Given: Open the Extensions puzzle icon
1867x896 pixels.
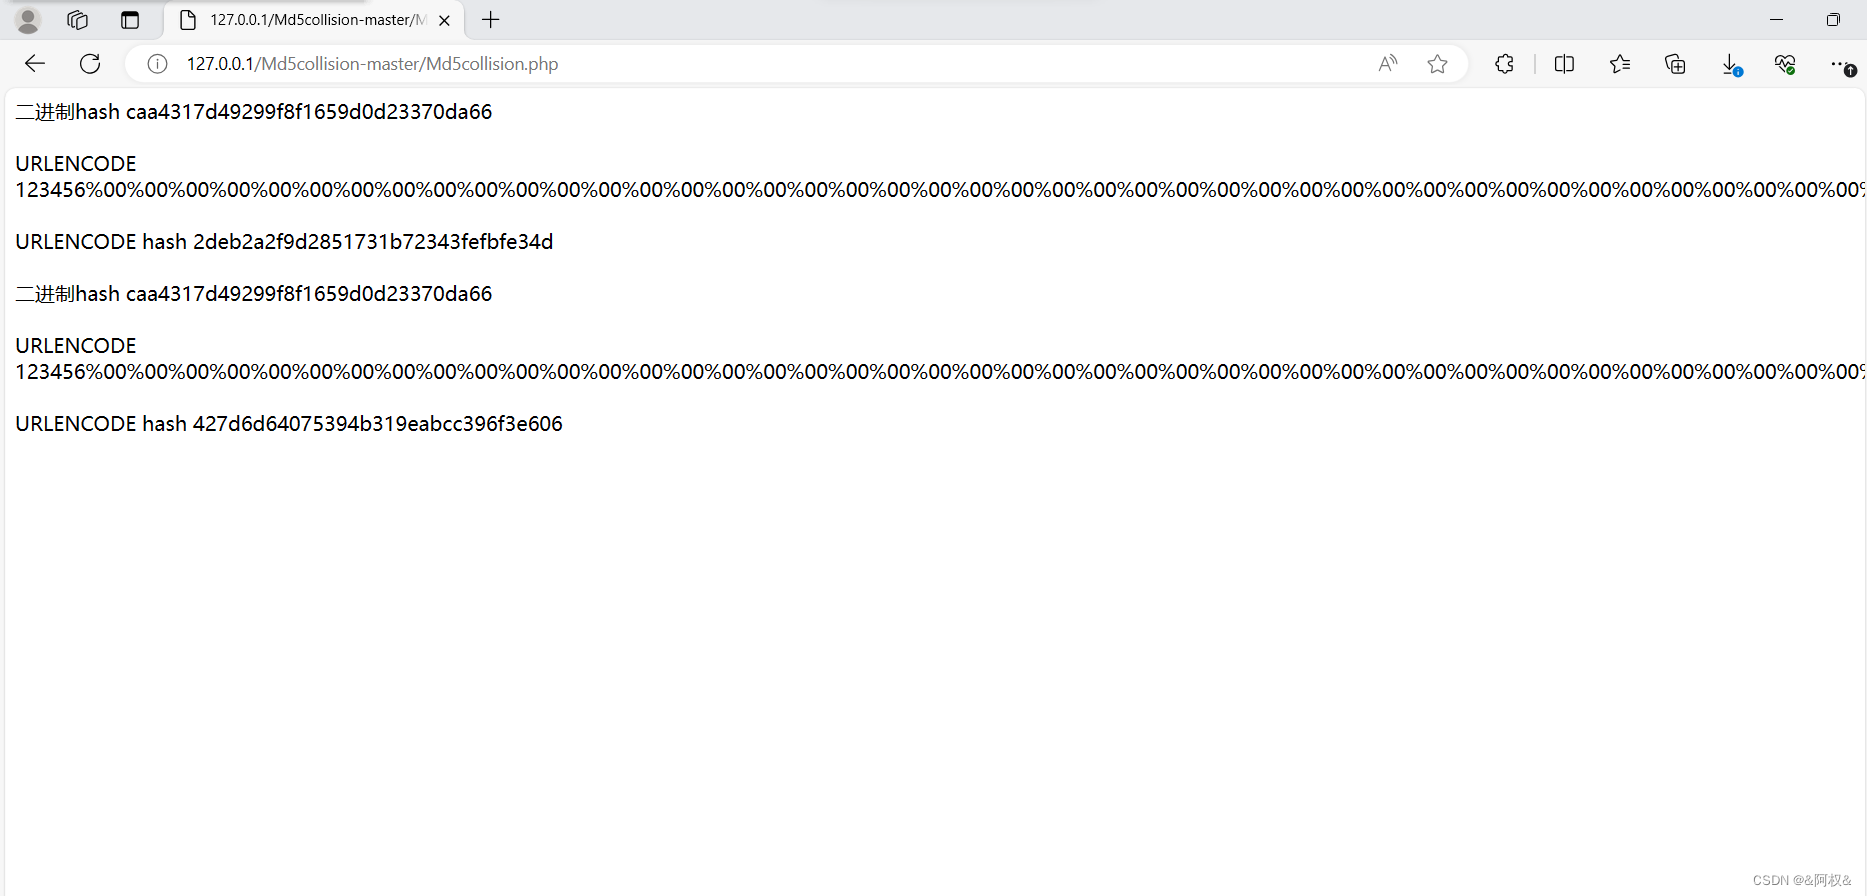Looking at the screenshot, I should 1504,64.
